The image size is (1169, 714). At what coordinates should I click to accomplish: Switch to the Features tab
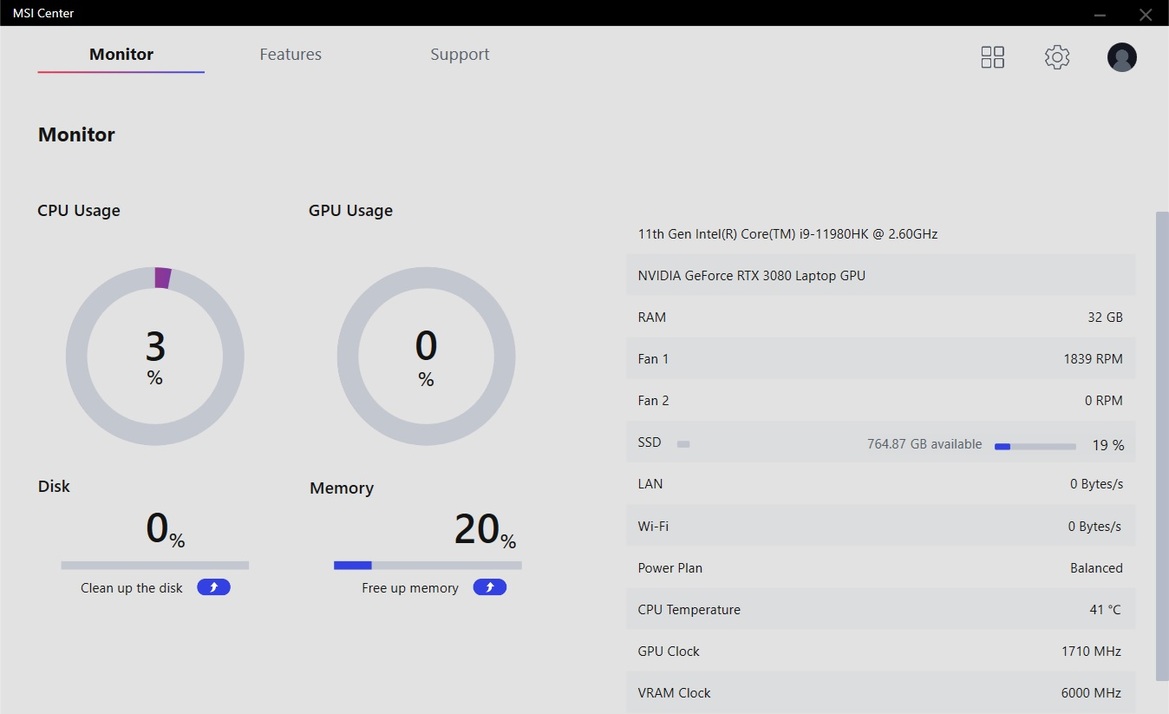coord(290,54)
